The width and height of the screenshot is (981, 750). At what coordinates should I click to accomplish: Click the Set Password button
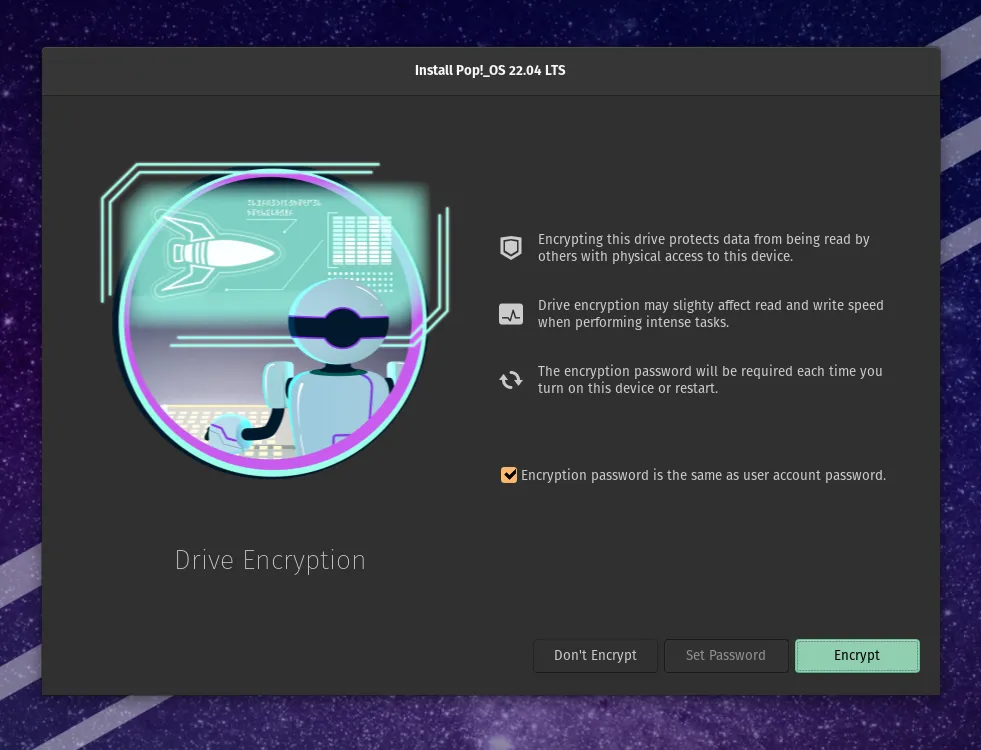point(726,656)
